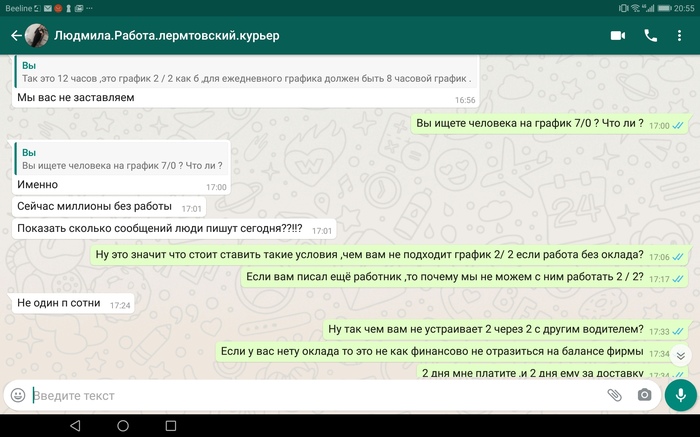
Task: Start a video call with Людмила
Action: pyautogui.click(x=617, y=36)
